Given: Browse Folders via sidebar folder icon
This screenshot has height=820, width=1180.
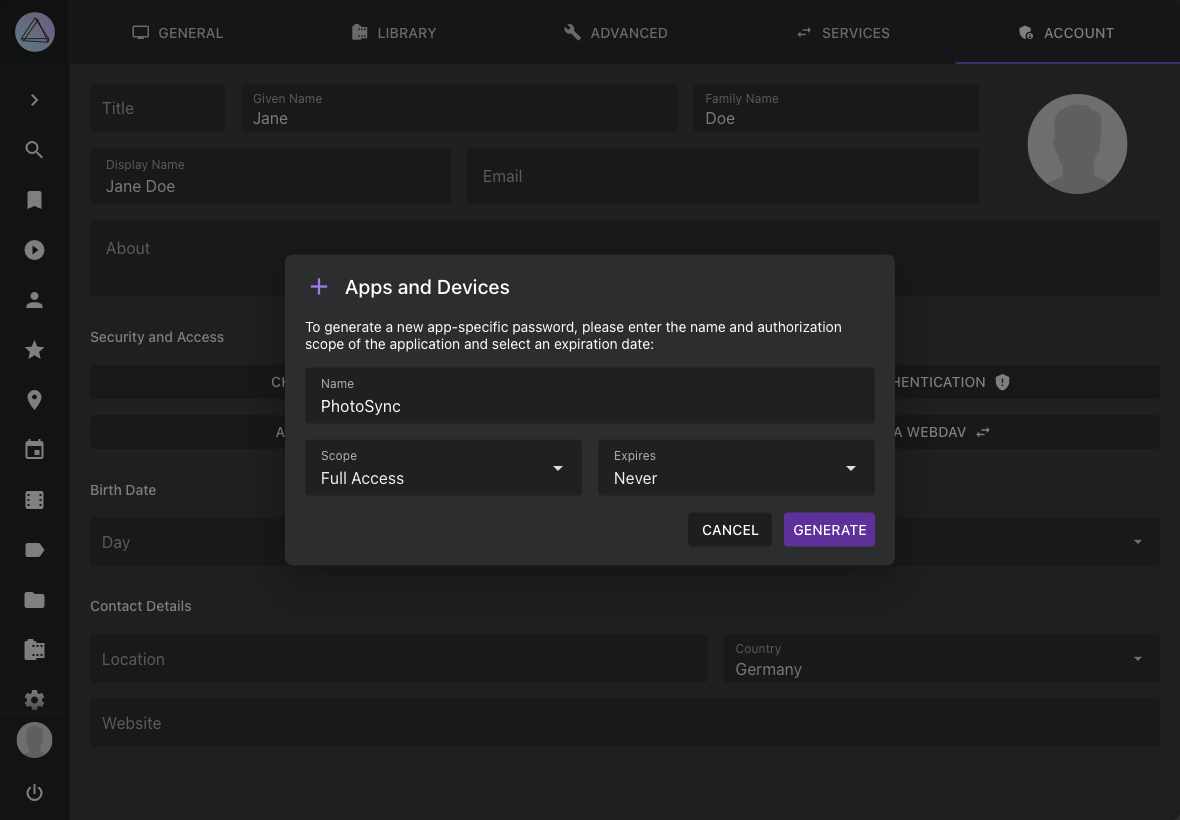Looking at the screenshot, I should [x=34, y=600].
